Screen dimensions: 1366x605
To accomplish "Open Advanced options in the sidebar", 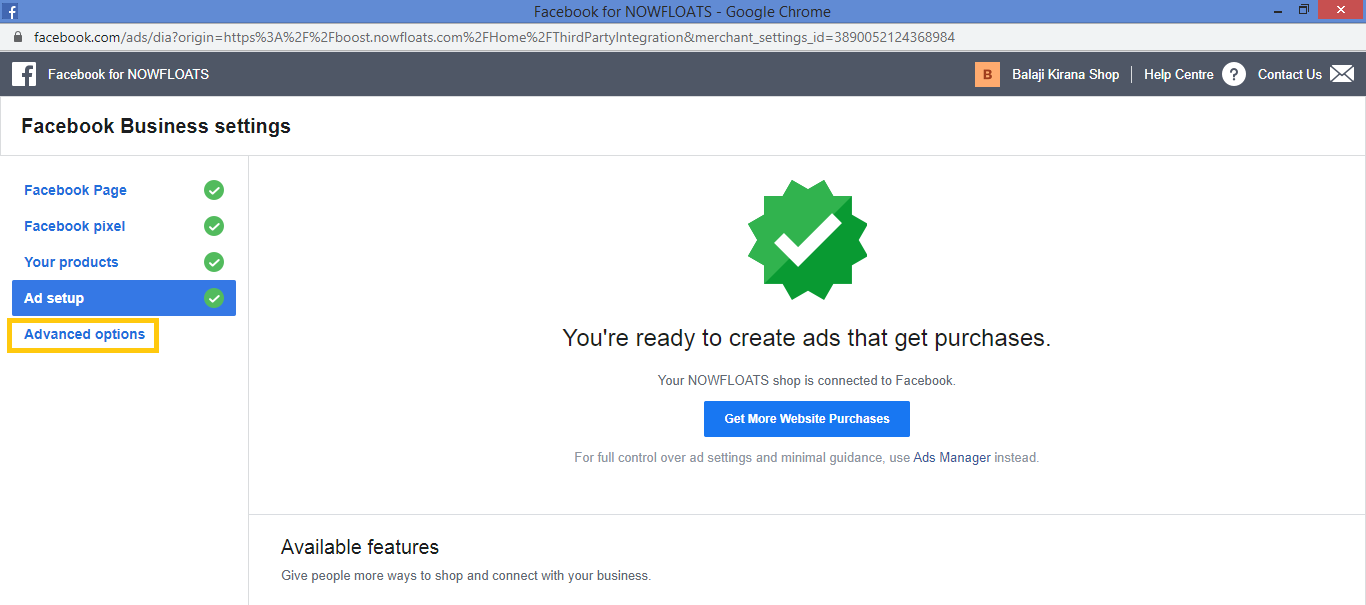I will coord(84,334).
